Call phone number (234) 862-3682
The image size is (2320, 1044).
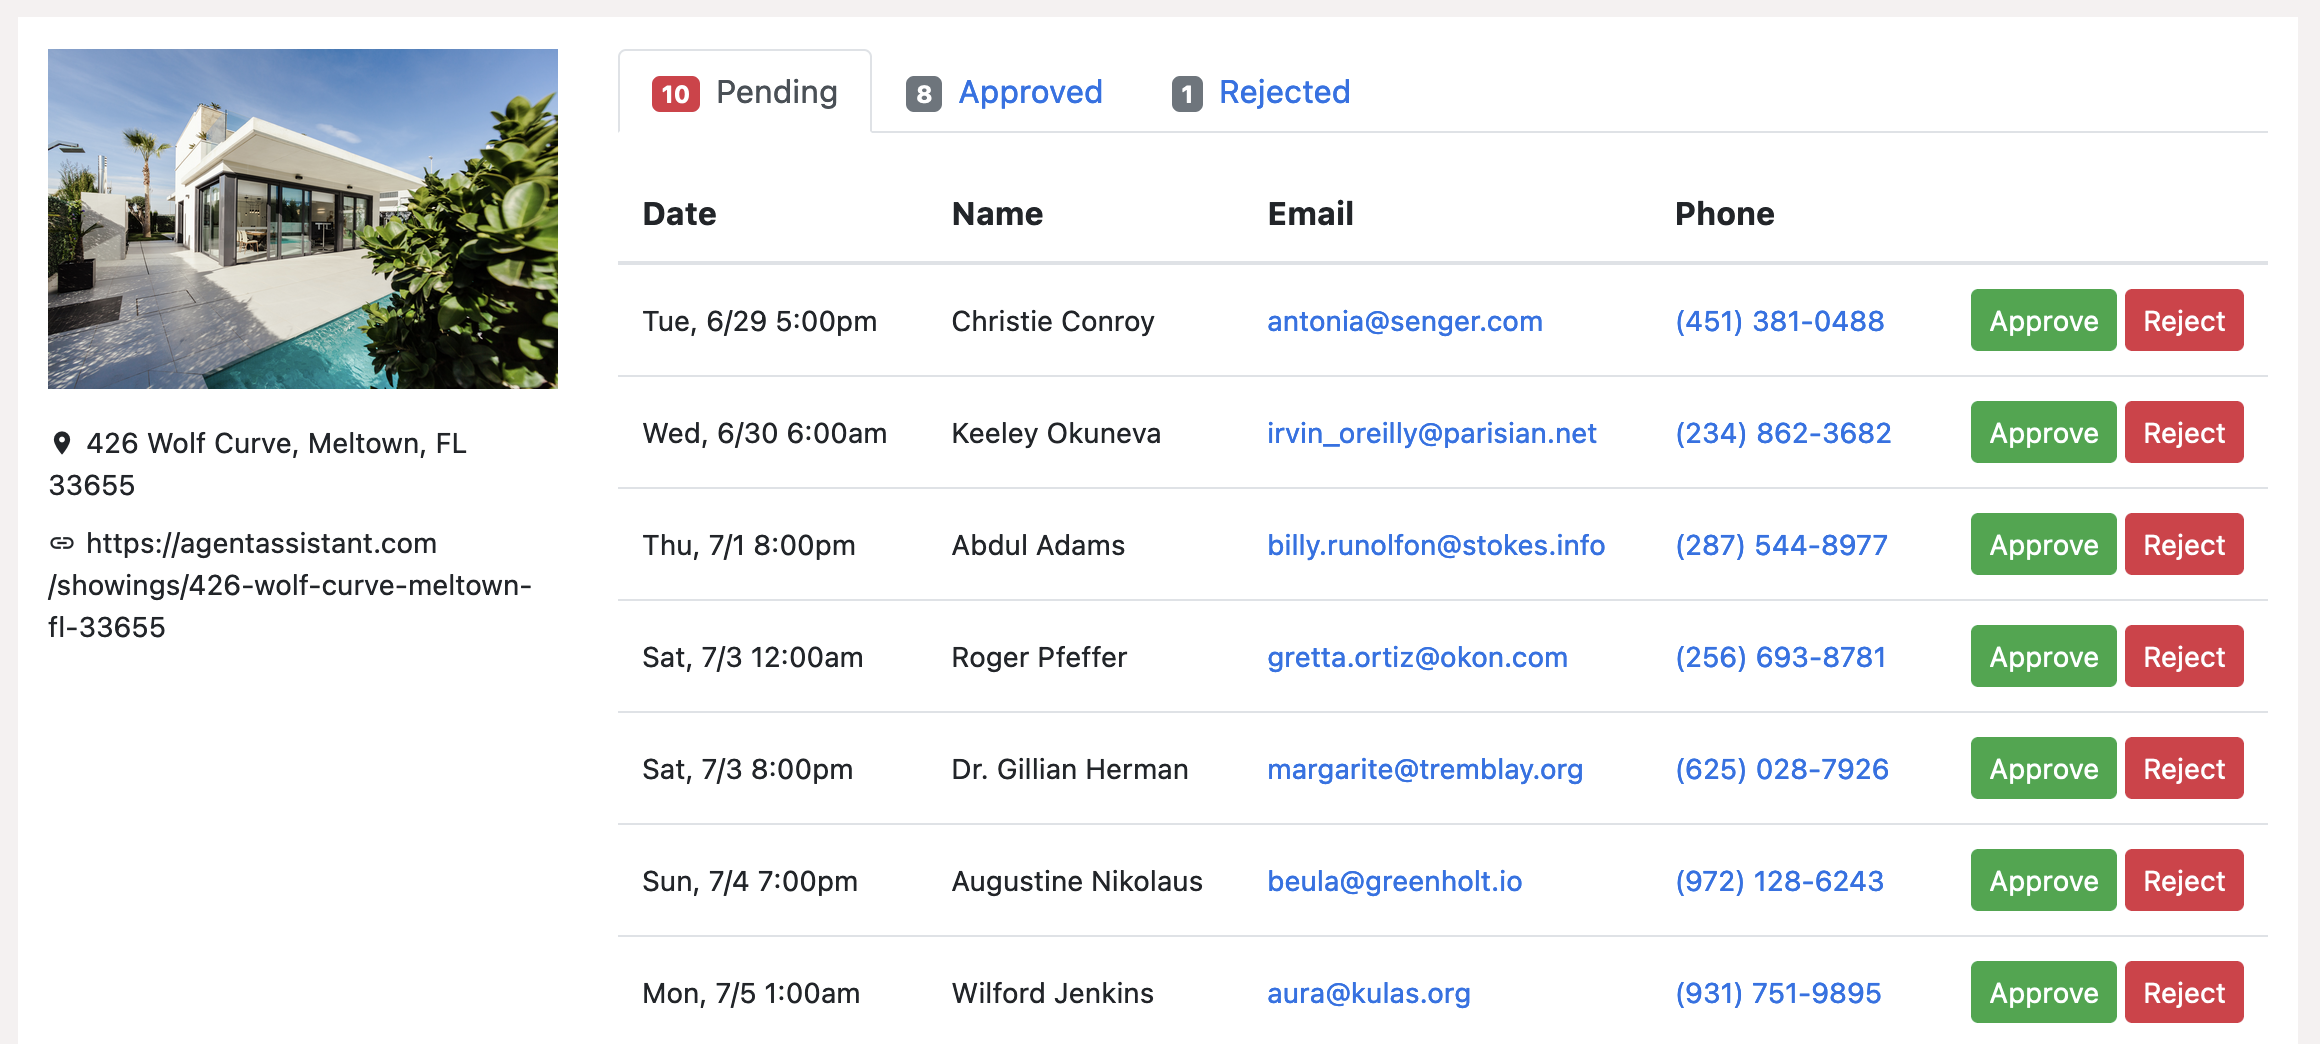pos(1783,433)
